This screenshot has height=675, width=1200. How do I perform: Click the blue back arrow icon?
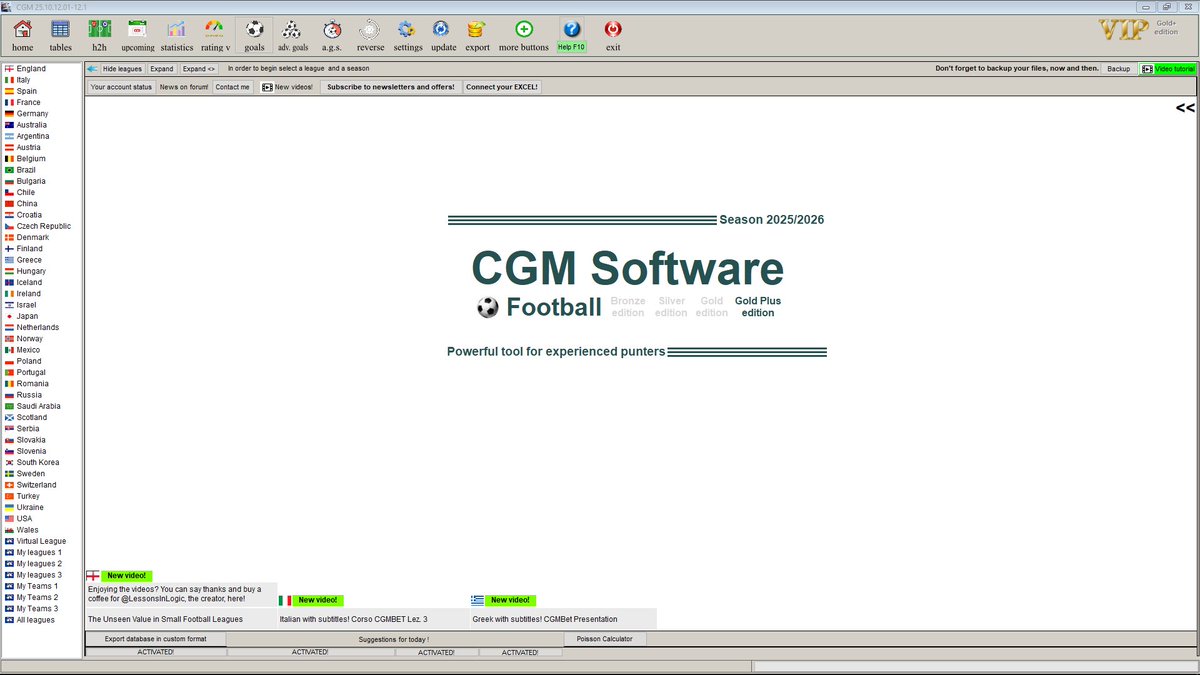pyautogui.click(x=92, y=69)
